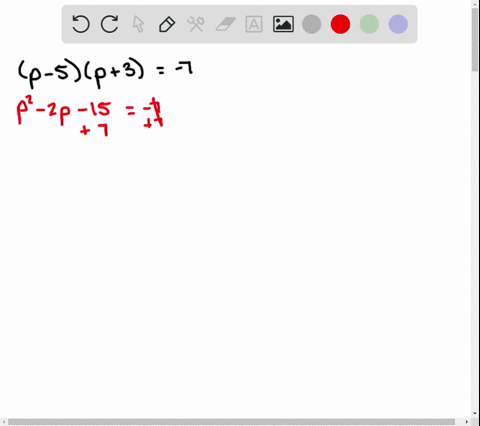The image size is (480, 426).
Task: Select the text box tool
Action: [254, 24]
